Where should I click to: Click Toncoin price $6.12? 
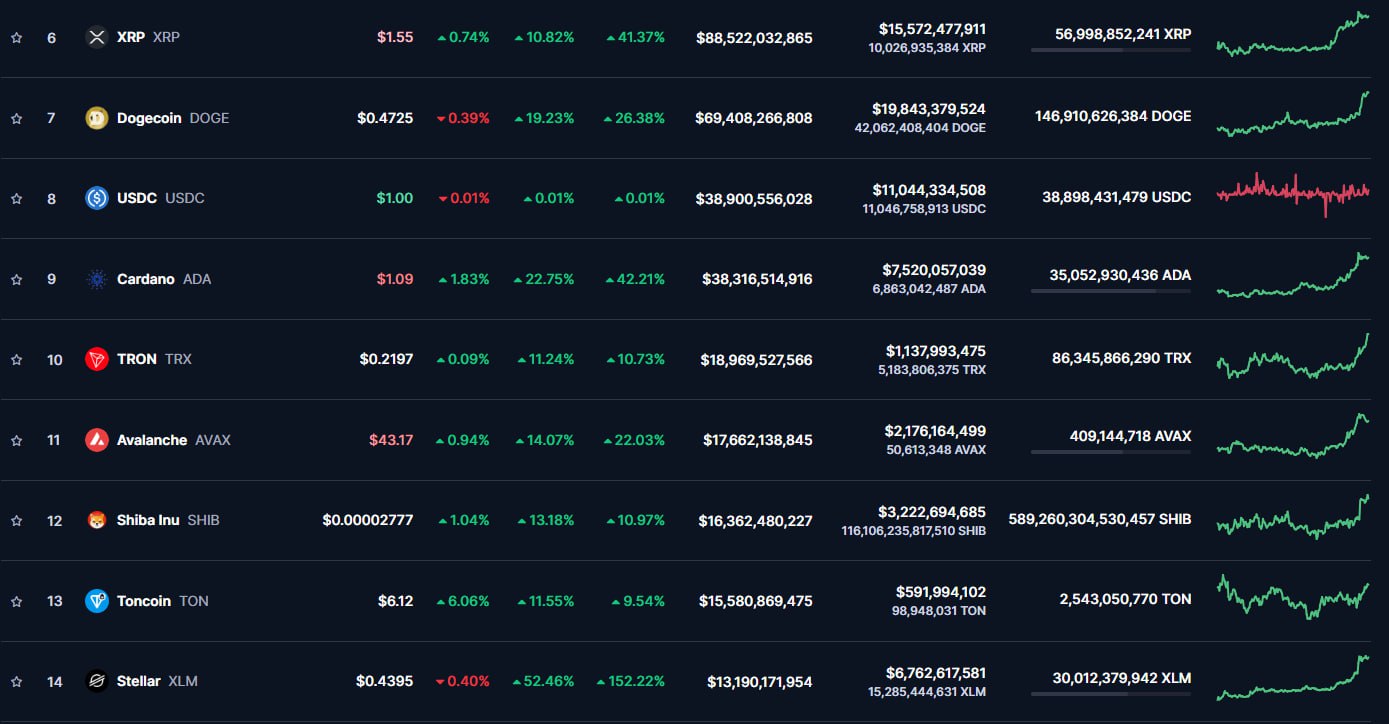[395, 601]
